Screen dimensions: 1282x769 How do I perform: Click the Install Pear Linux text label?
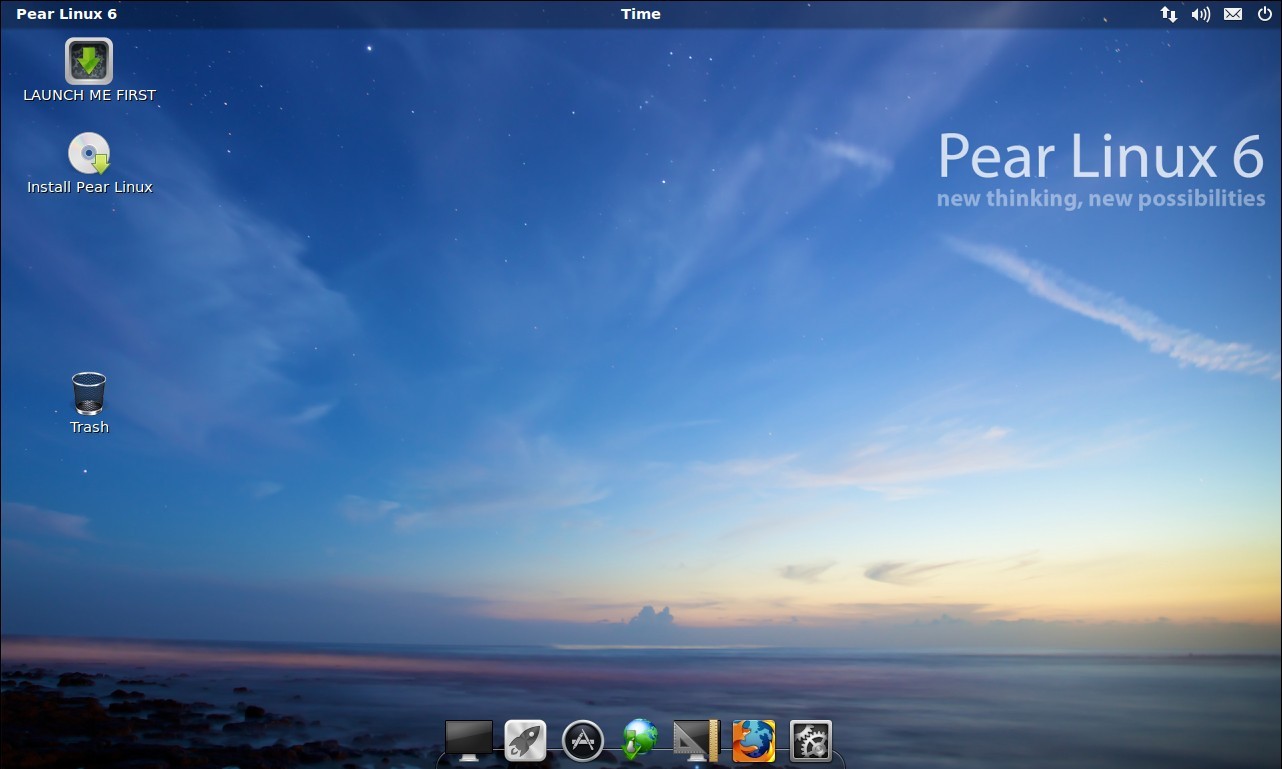[90, 187]
